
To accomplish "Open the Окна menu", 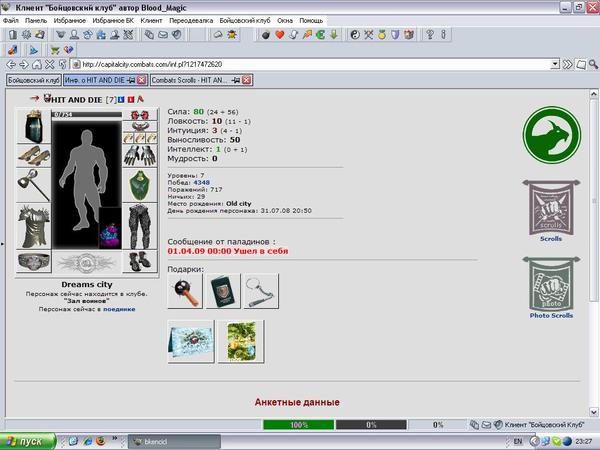I will [285, 21].
